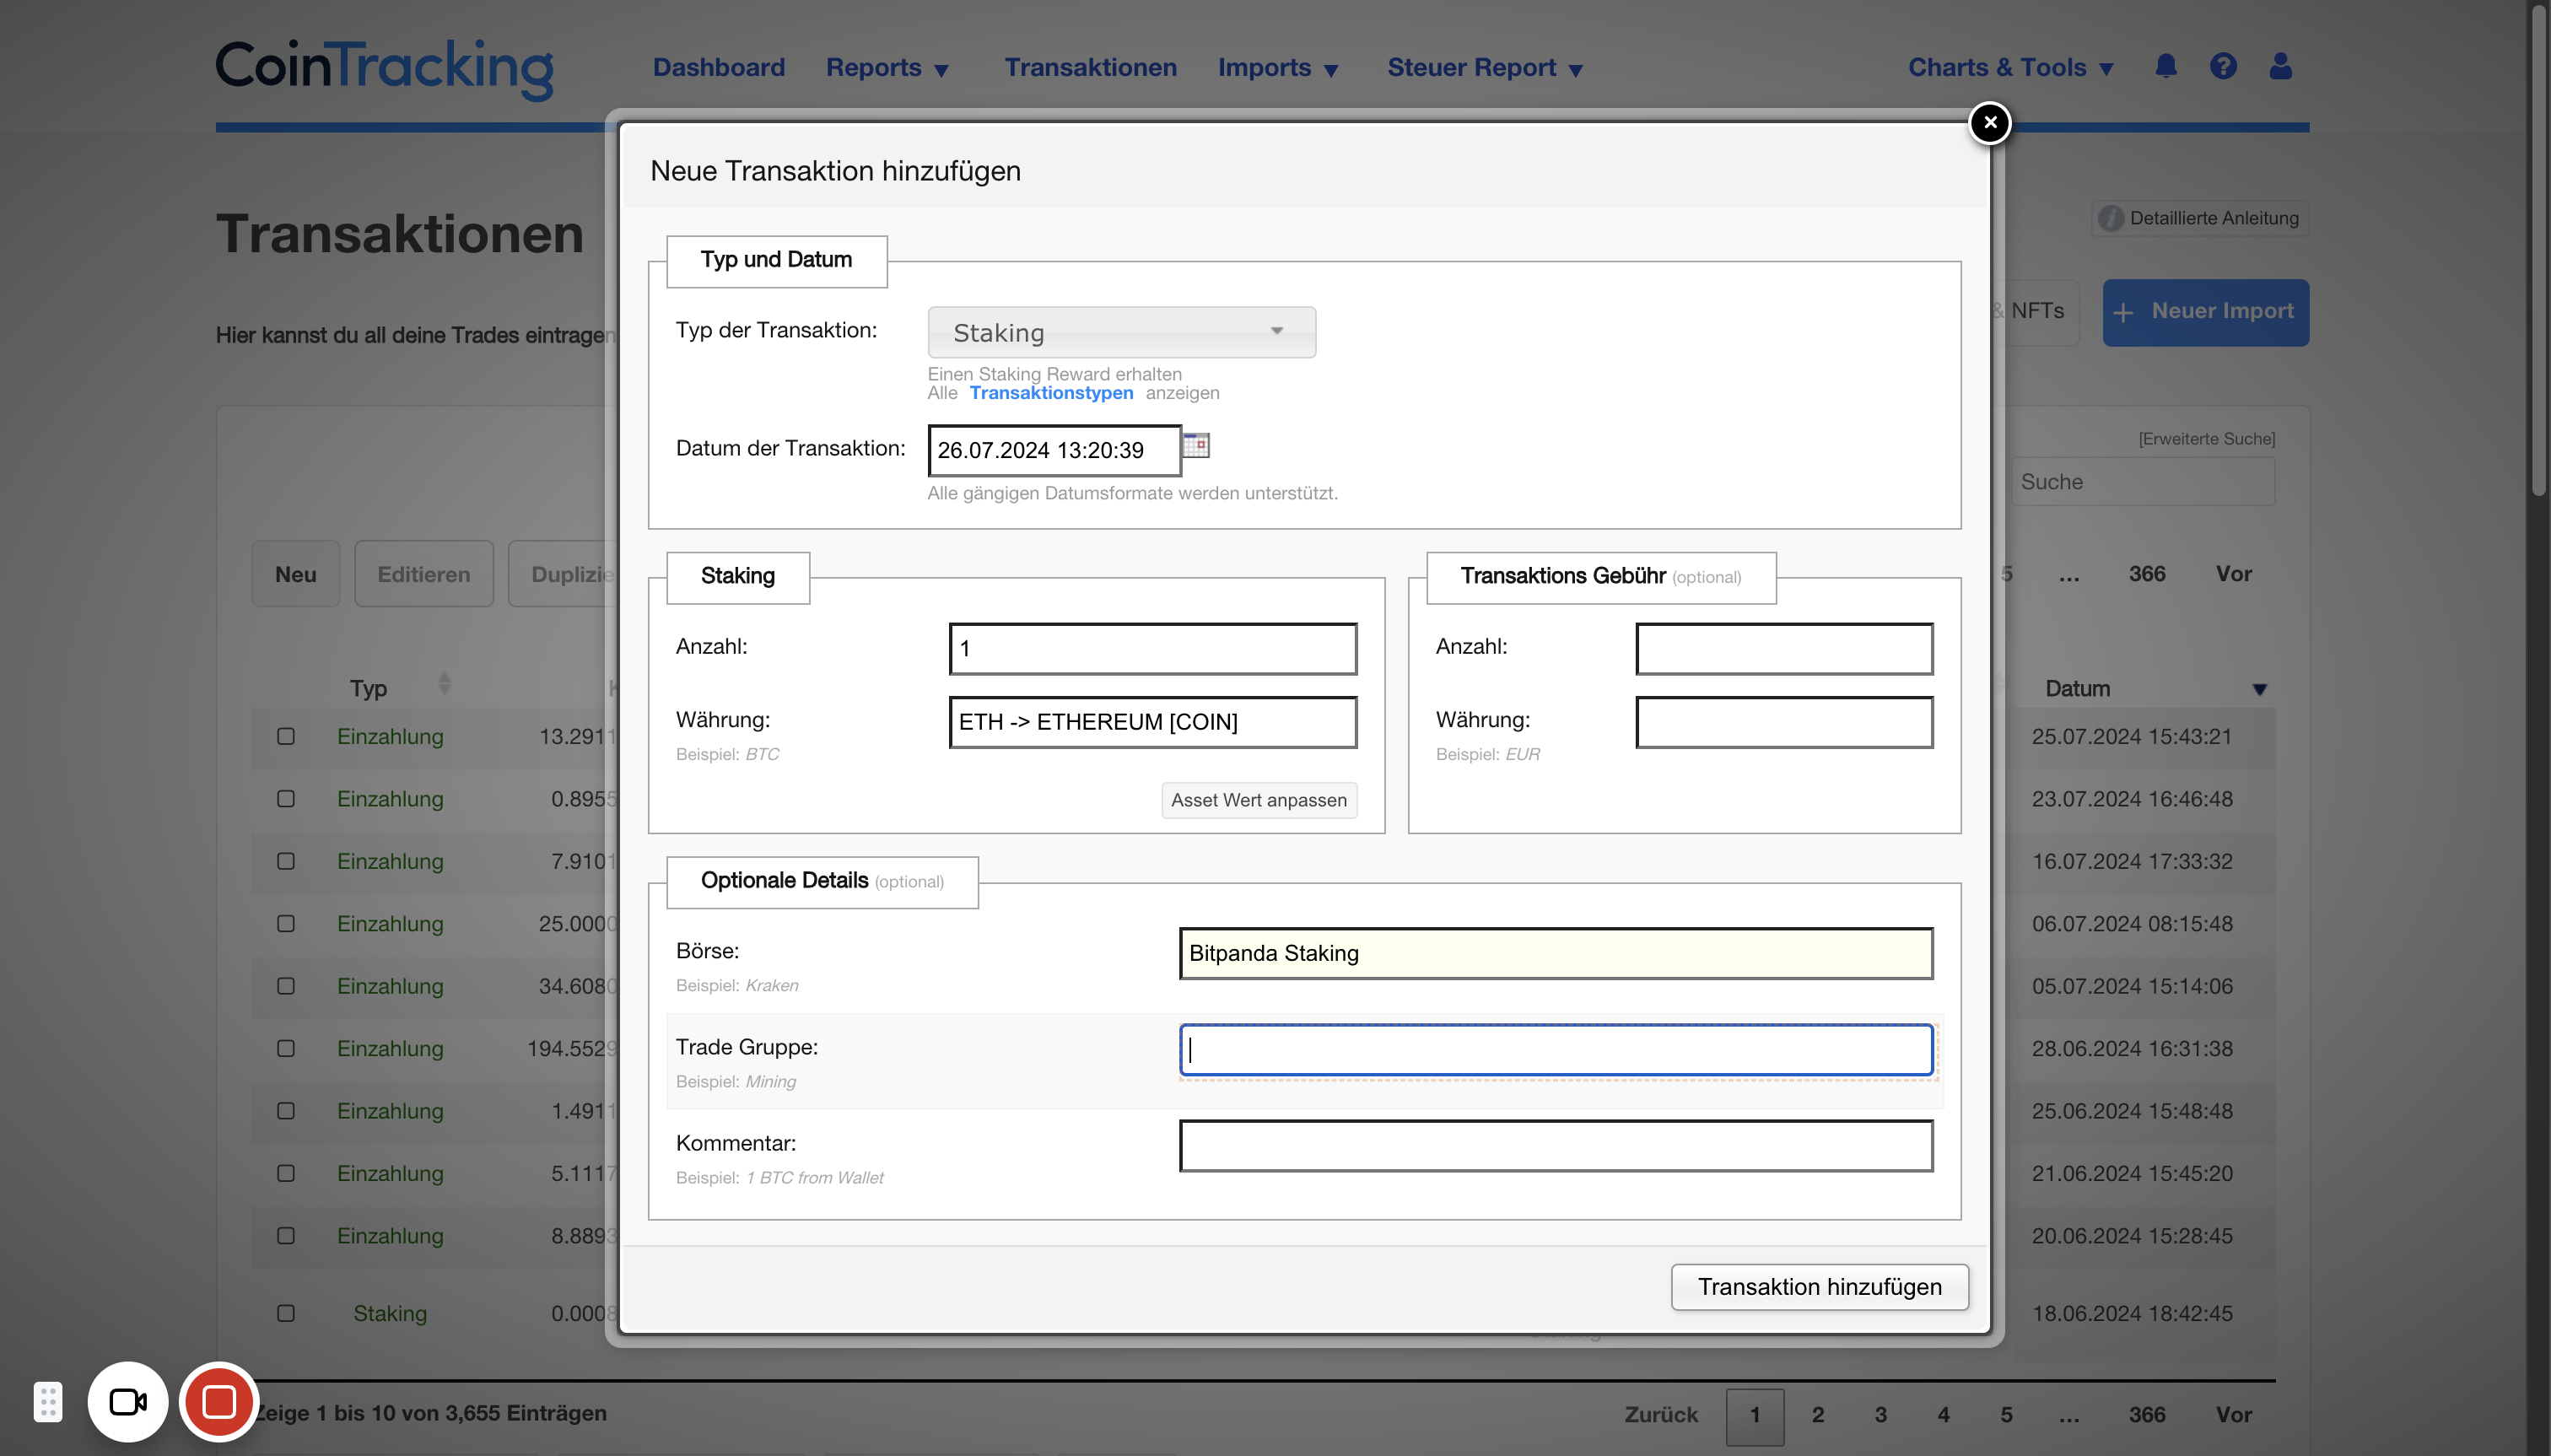
Task: Check the 25.07.2024 Einzahlung row checkbox
Action: 286,736
